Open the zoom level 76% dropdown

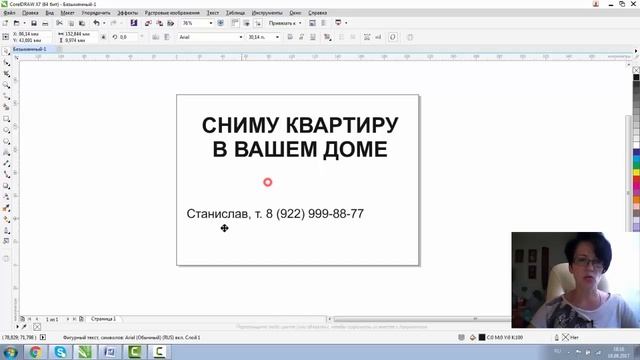coord(211,23)
